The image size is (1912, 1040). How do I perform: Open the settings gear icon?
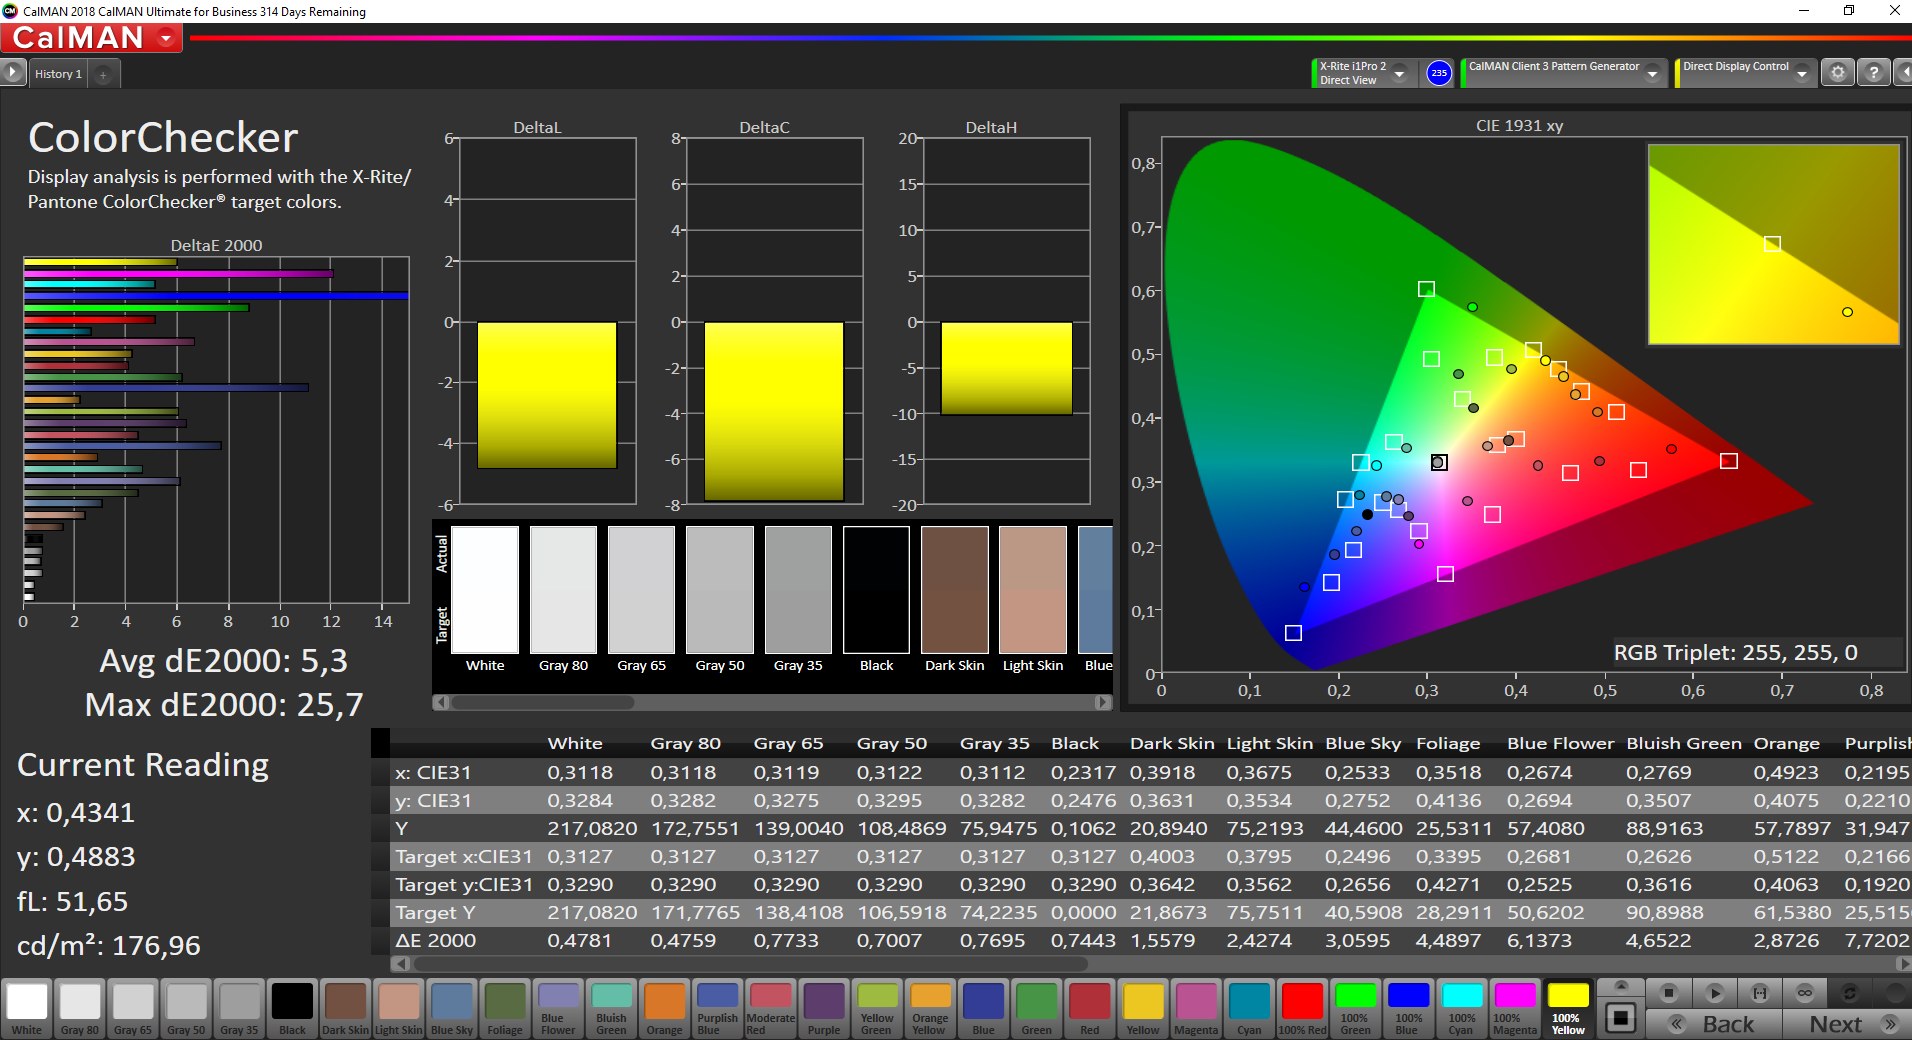[1838, 73]
